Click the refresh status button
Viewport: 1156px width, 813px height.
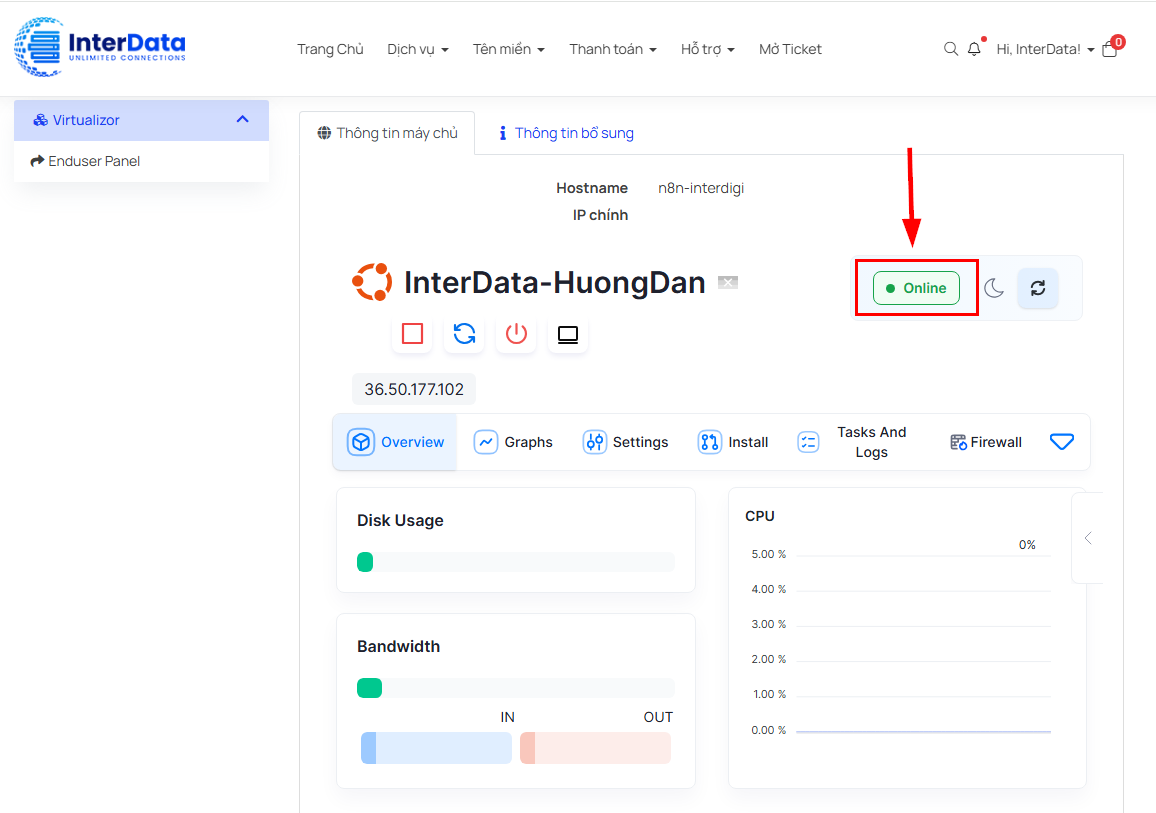1038,287
